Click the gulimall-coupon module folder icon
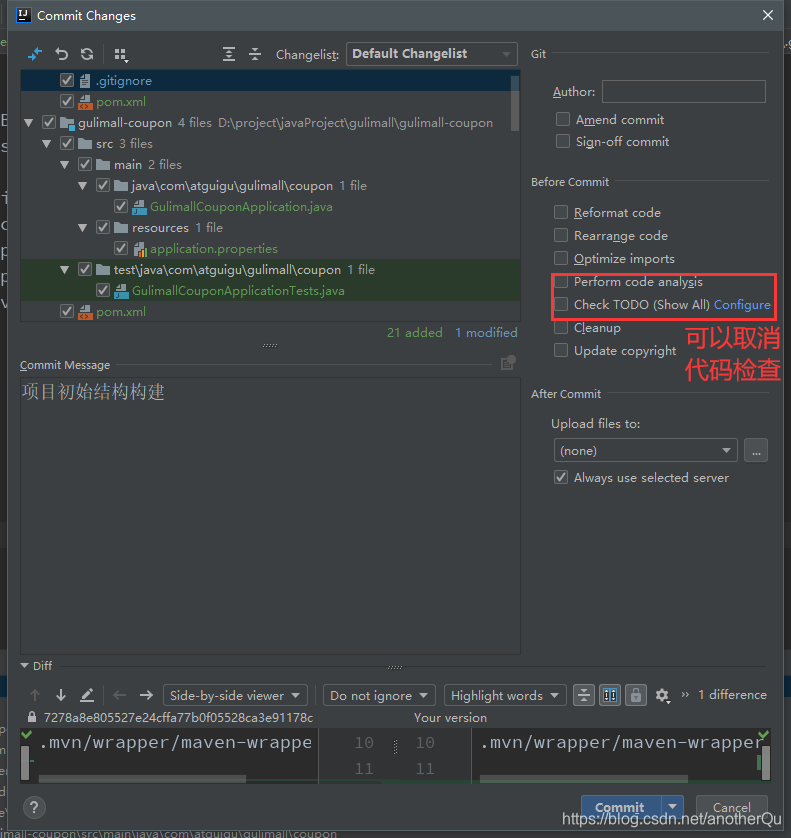 pyautogui.click(x=67, y=123)
